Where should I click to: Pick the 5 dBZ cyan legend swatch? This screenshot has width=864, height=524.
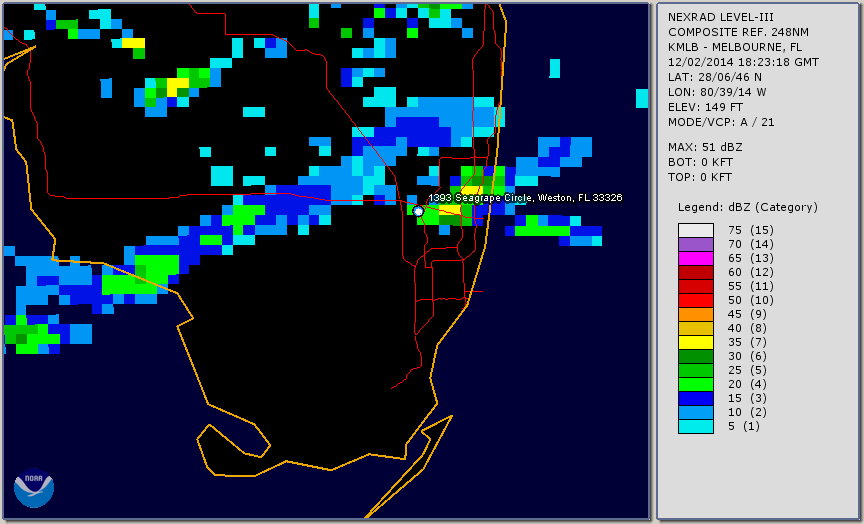coord(696,426)
